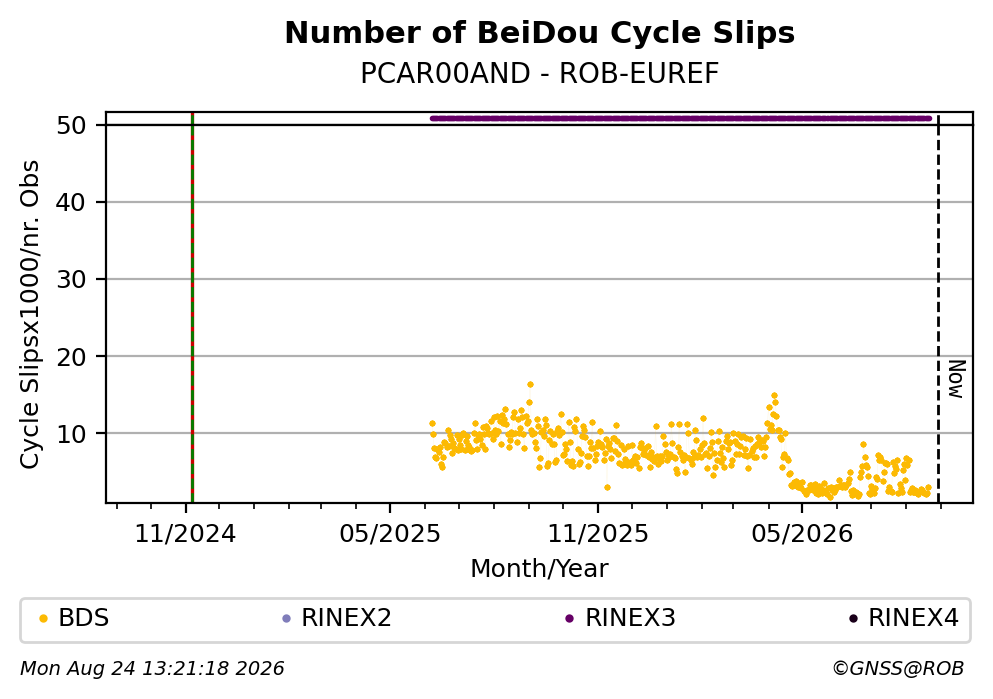Select the BDS legend label

tap(84, 618)
